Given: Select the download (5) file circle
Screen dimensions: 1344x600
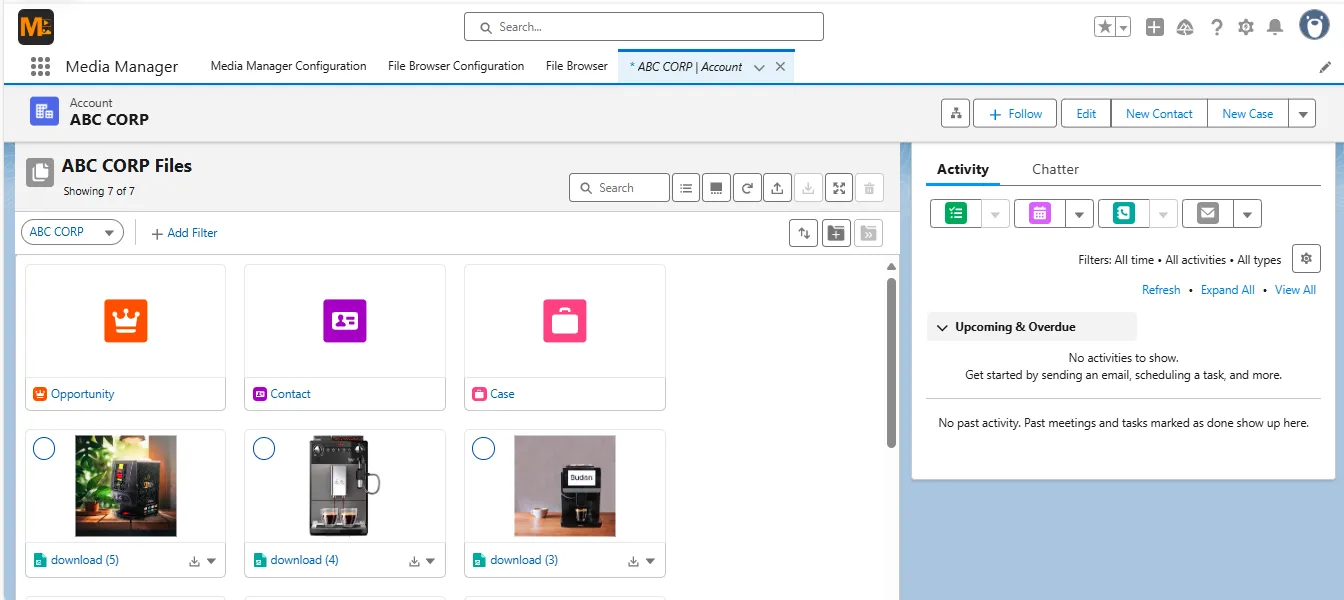Looking at the screenshot, I should pos(44,449).
